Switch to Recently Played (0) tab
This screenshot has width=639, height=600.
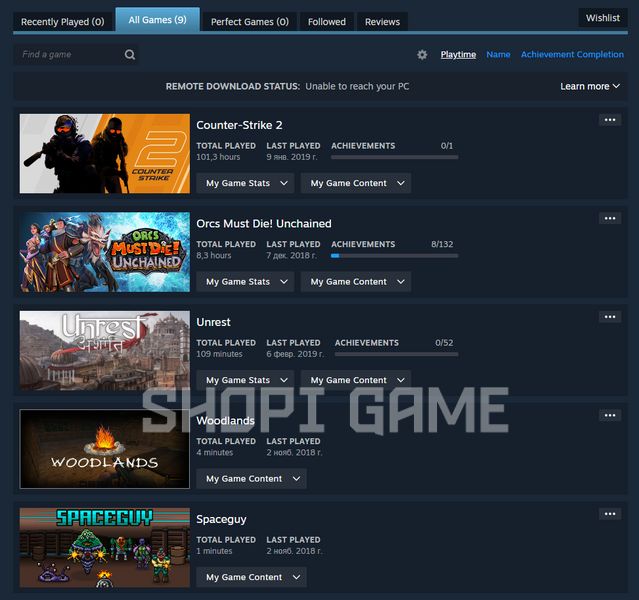tap(63, 22)
